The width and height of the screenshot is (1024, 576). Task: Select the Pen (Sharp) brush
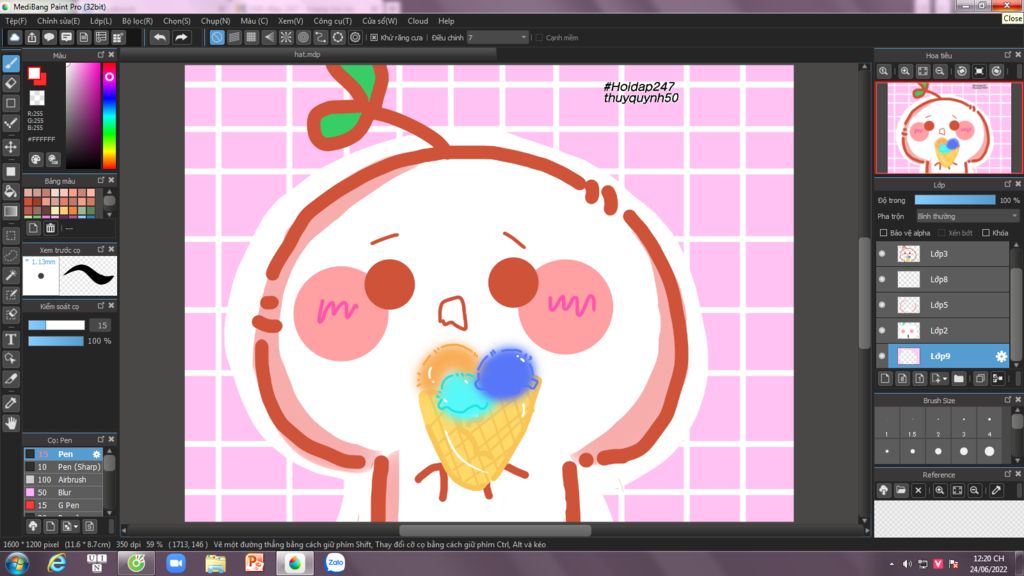63,467
